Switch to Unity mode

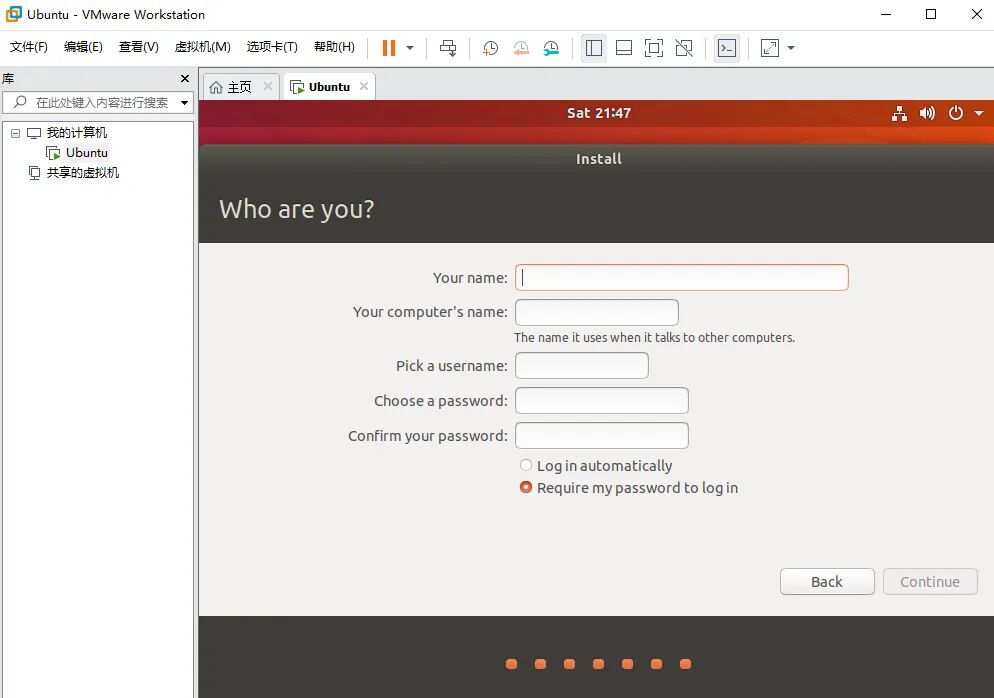coord(684,48)
